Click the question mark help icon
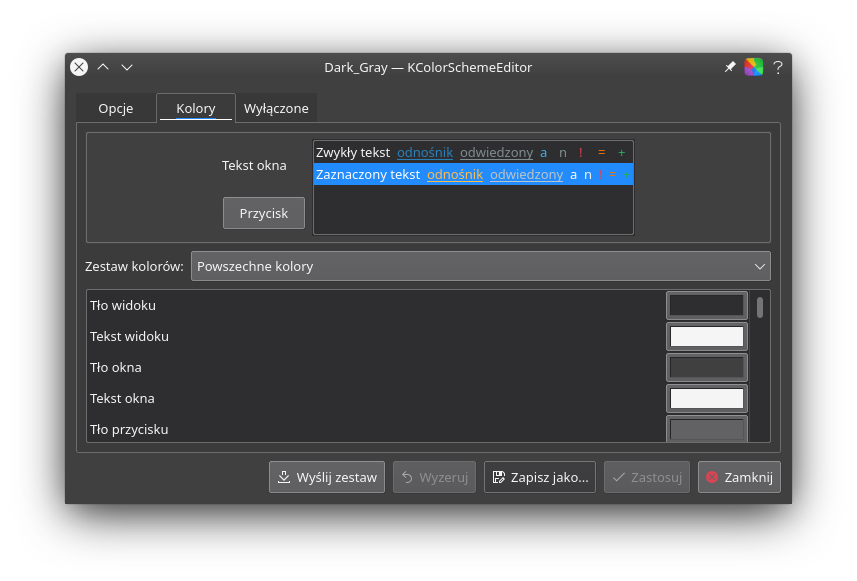 tap(778, 67)
